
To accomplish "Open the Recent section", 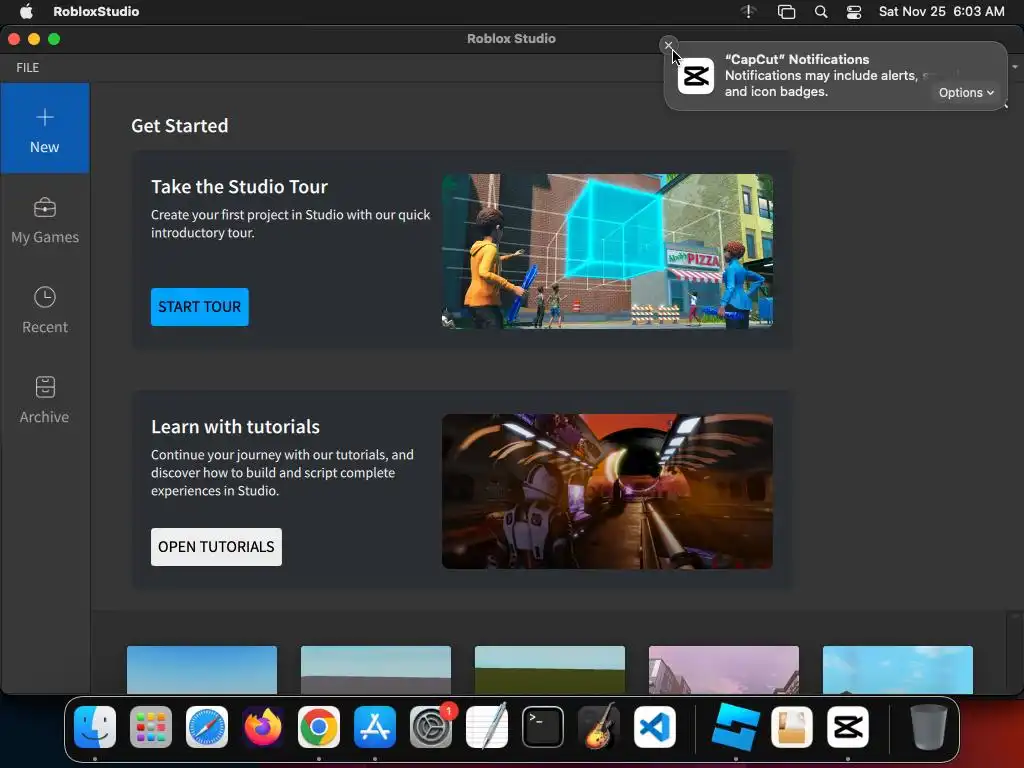I will coord(44,310).
